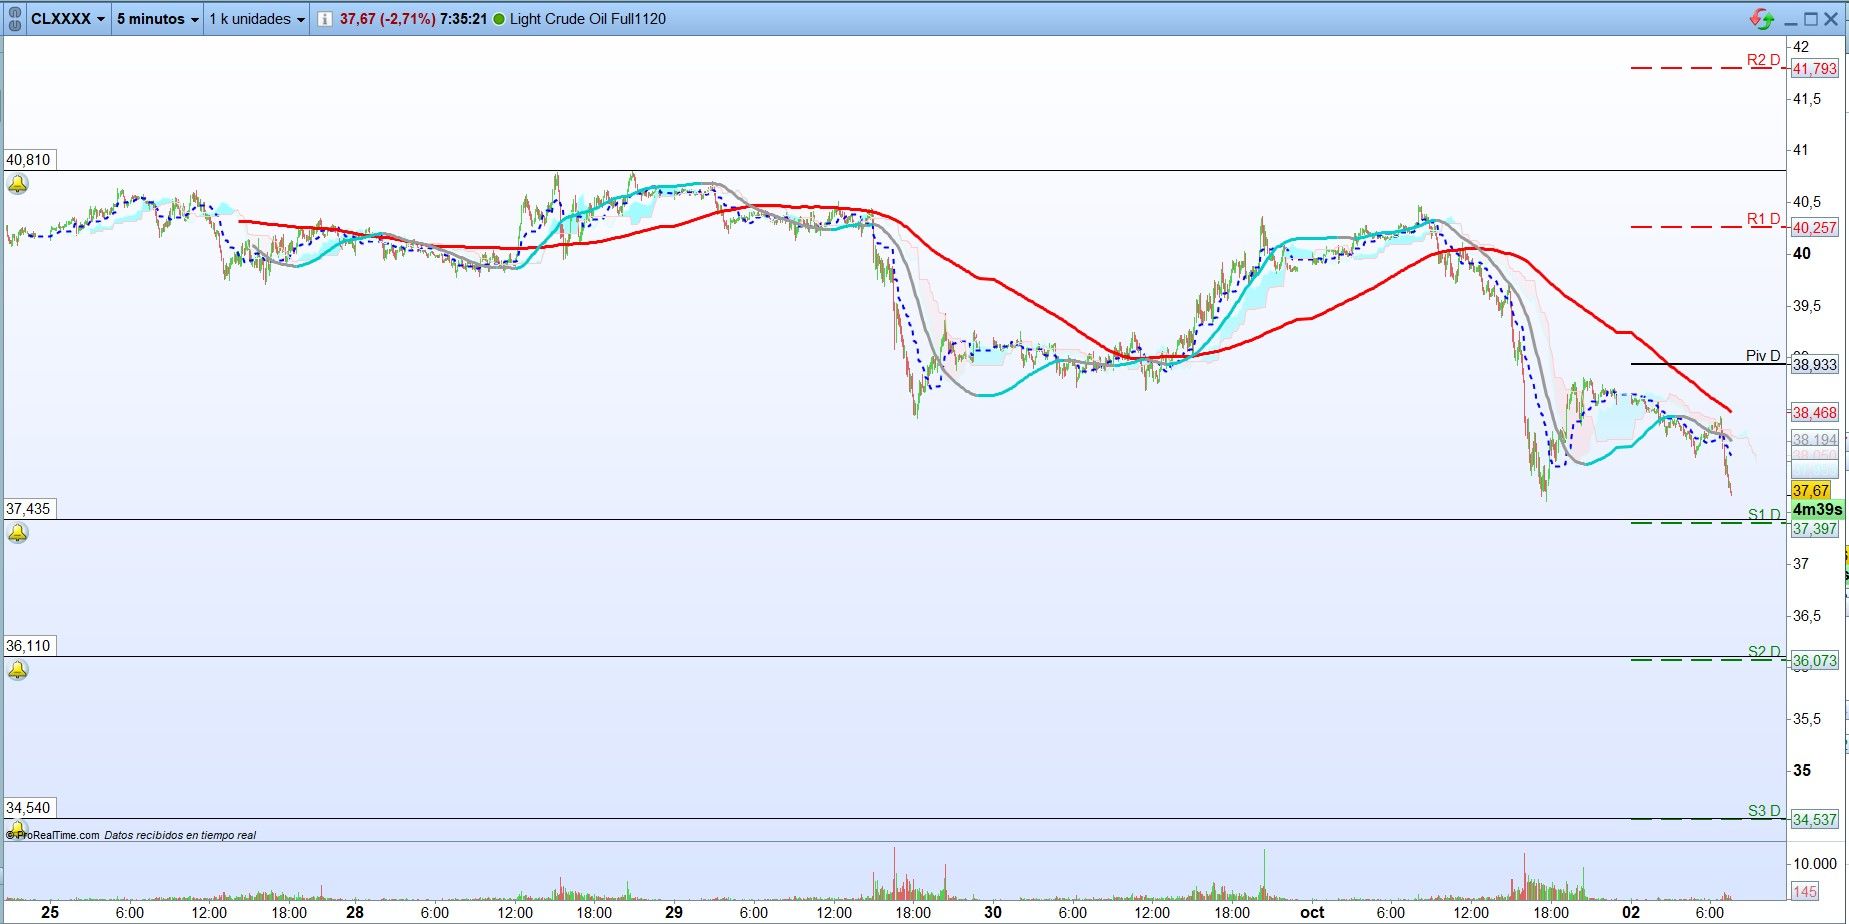Click the red-green buy/sell arrows icon
The height and width of the screenshot is (924, 1849).
[1762, 19]
